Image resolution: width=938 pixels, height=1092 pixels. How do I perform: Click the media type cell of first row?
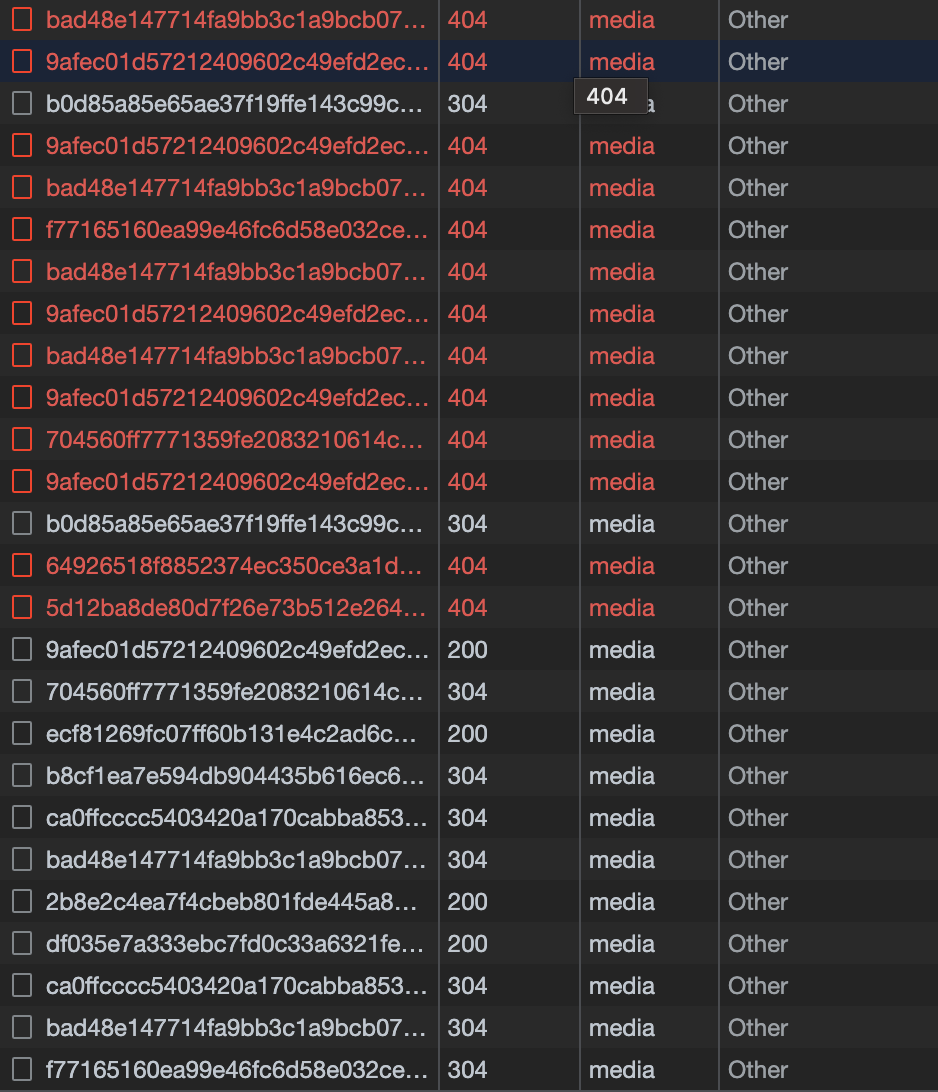pyautogui.click(x=622, y=20)
